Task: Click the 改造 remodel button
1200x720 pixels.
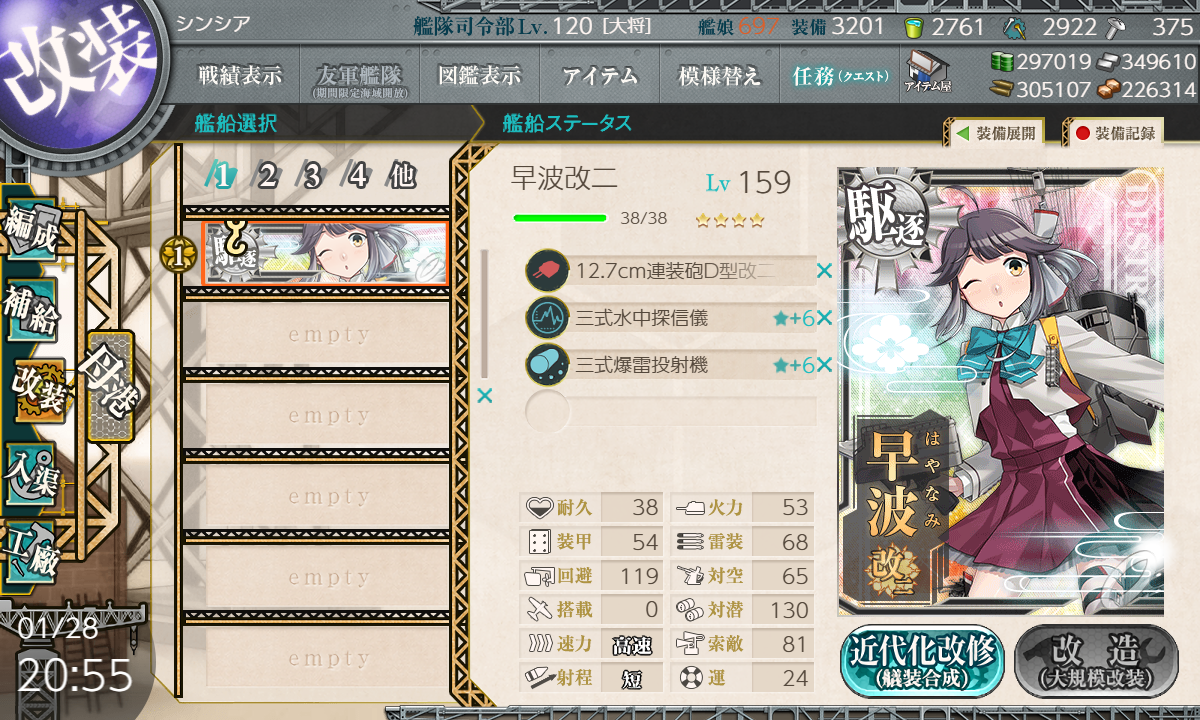Action: click(1096, 659)
